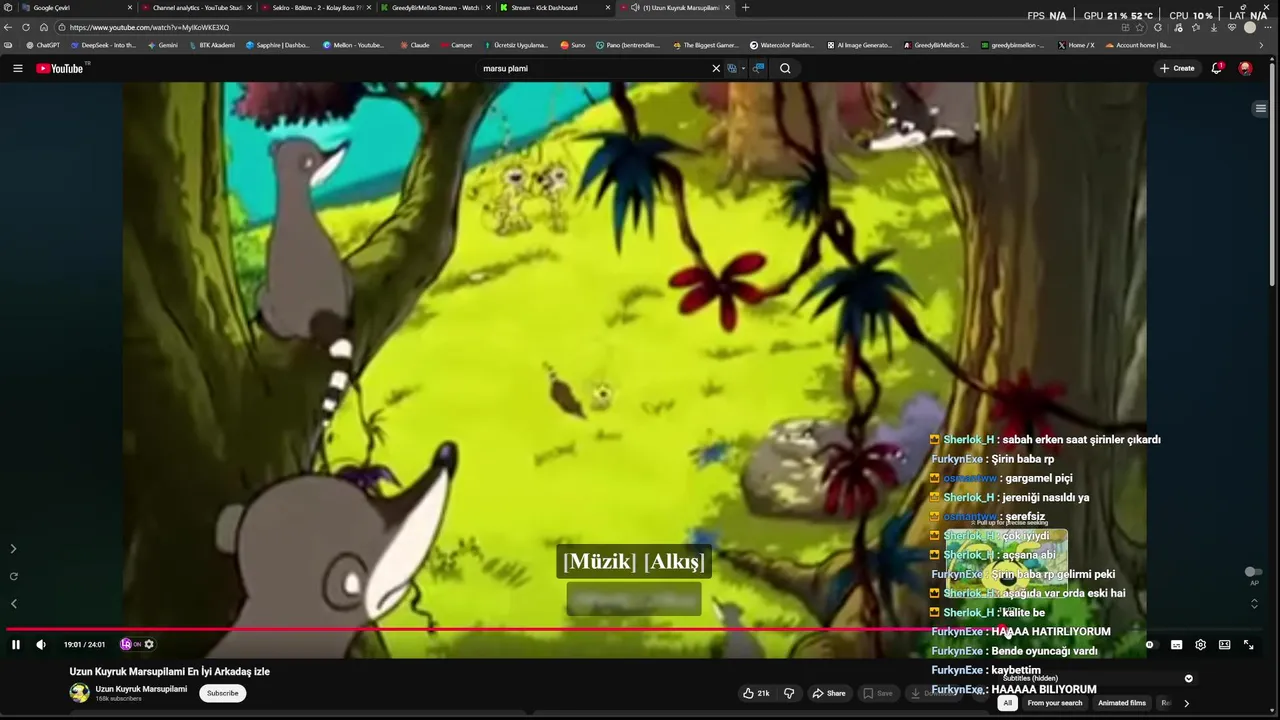This screenshot has width=1280, height=720.
Task: Reload the current page
Action: point(26,27)
